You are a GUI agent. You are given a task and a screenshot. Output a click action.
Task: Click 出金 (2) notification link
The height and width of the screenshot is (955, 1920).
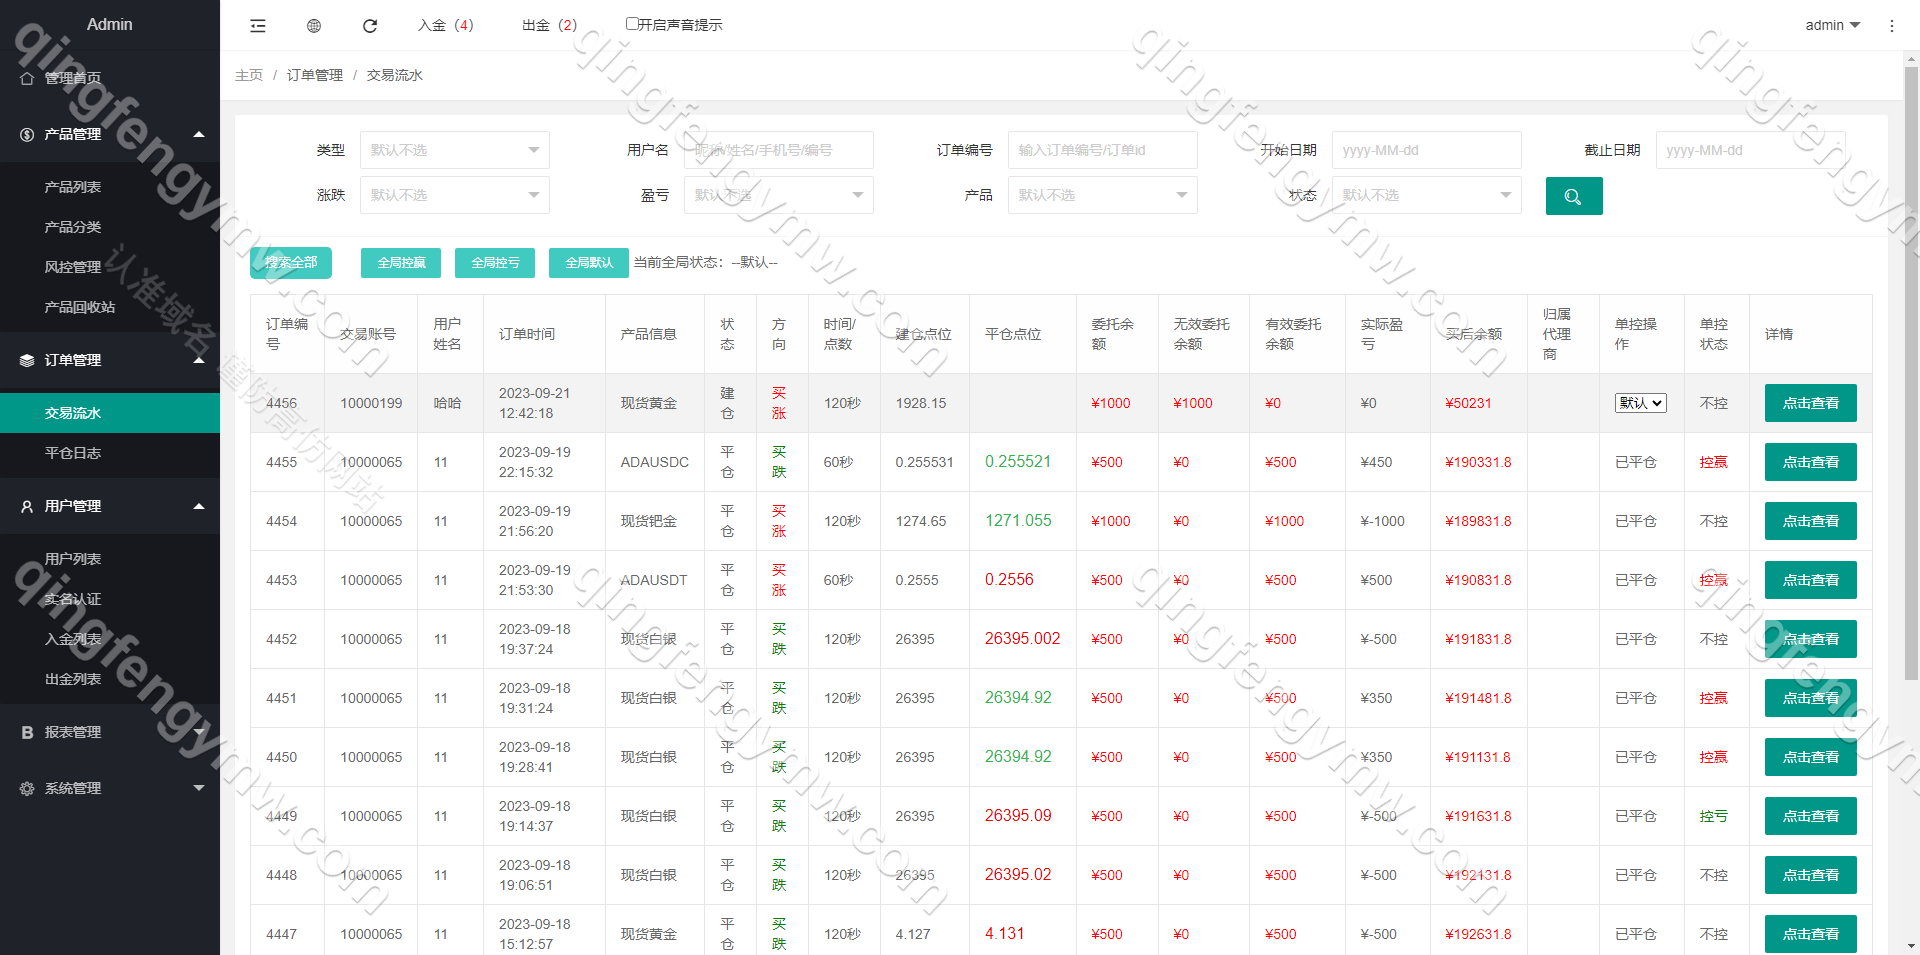click(x=550, y=25)
